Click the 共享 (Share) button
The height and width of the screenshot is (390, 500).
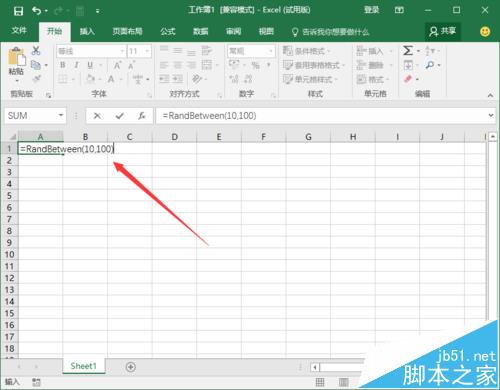tap(443, 31)
